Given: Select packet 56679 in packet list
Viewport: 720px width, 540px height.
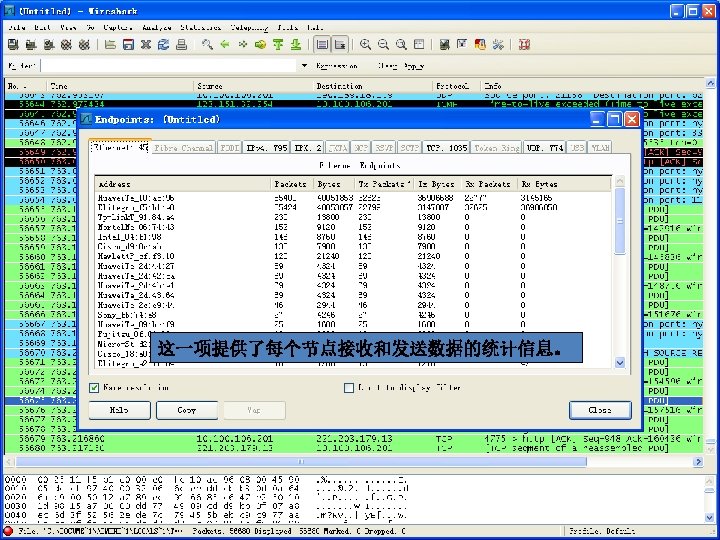Looking at the screenshot, I should click(x=354, y=439).
